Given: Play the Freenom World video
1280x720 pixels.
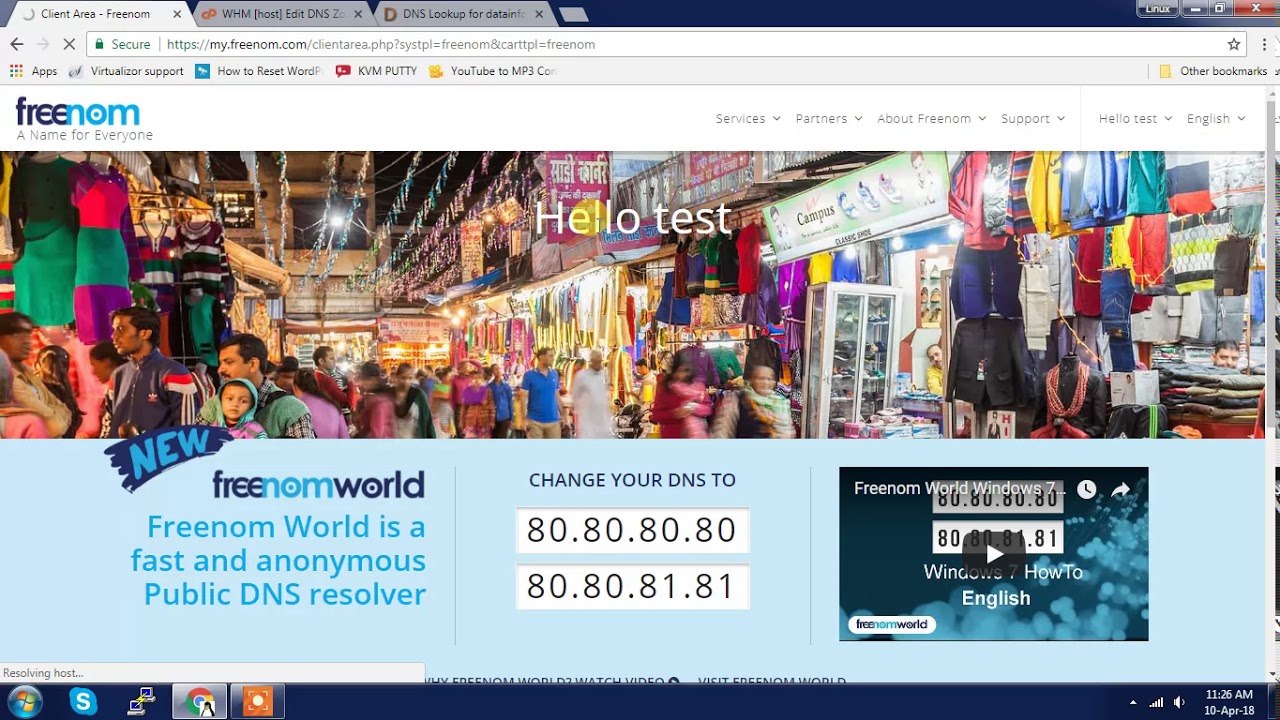Looking at the screenshot, I should pos(994,554).
